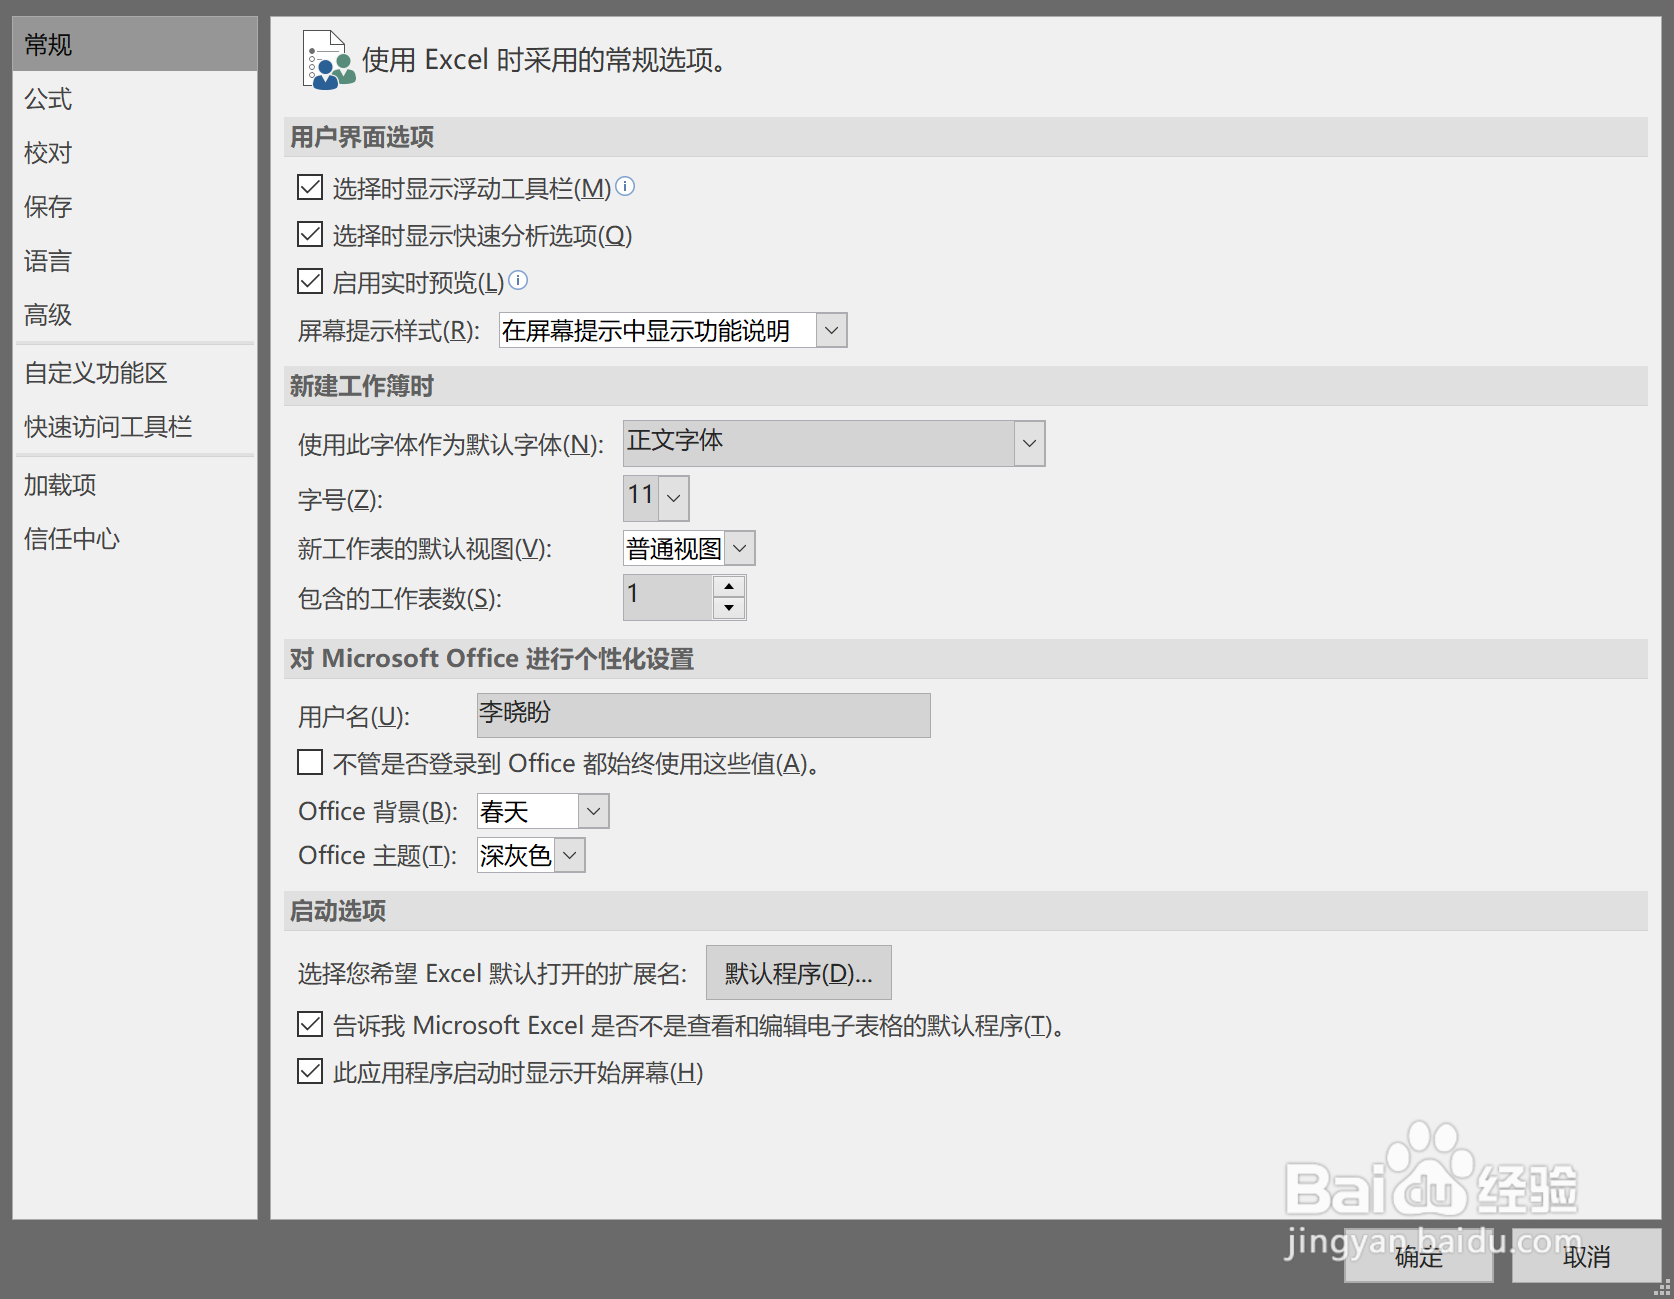Select the 常规 category

pos(135,44)
